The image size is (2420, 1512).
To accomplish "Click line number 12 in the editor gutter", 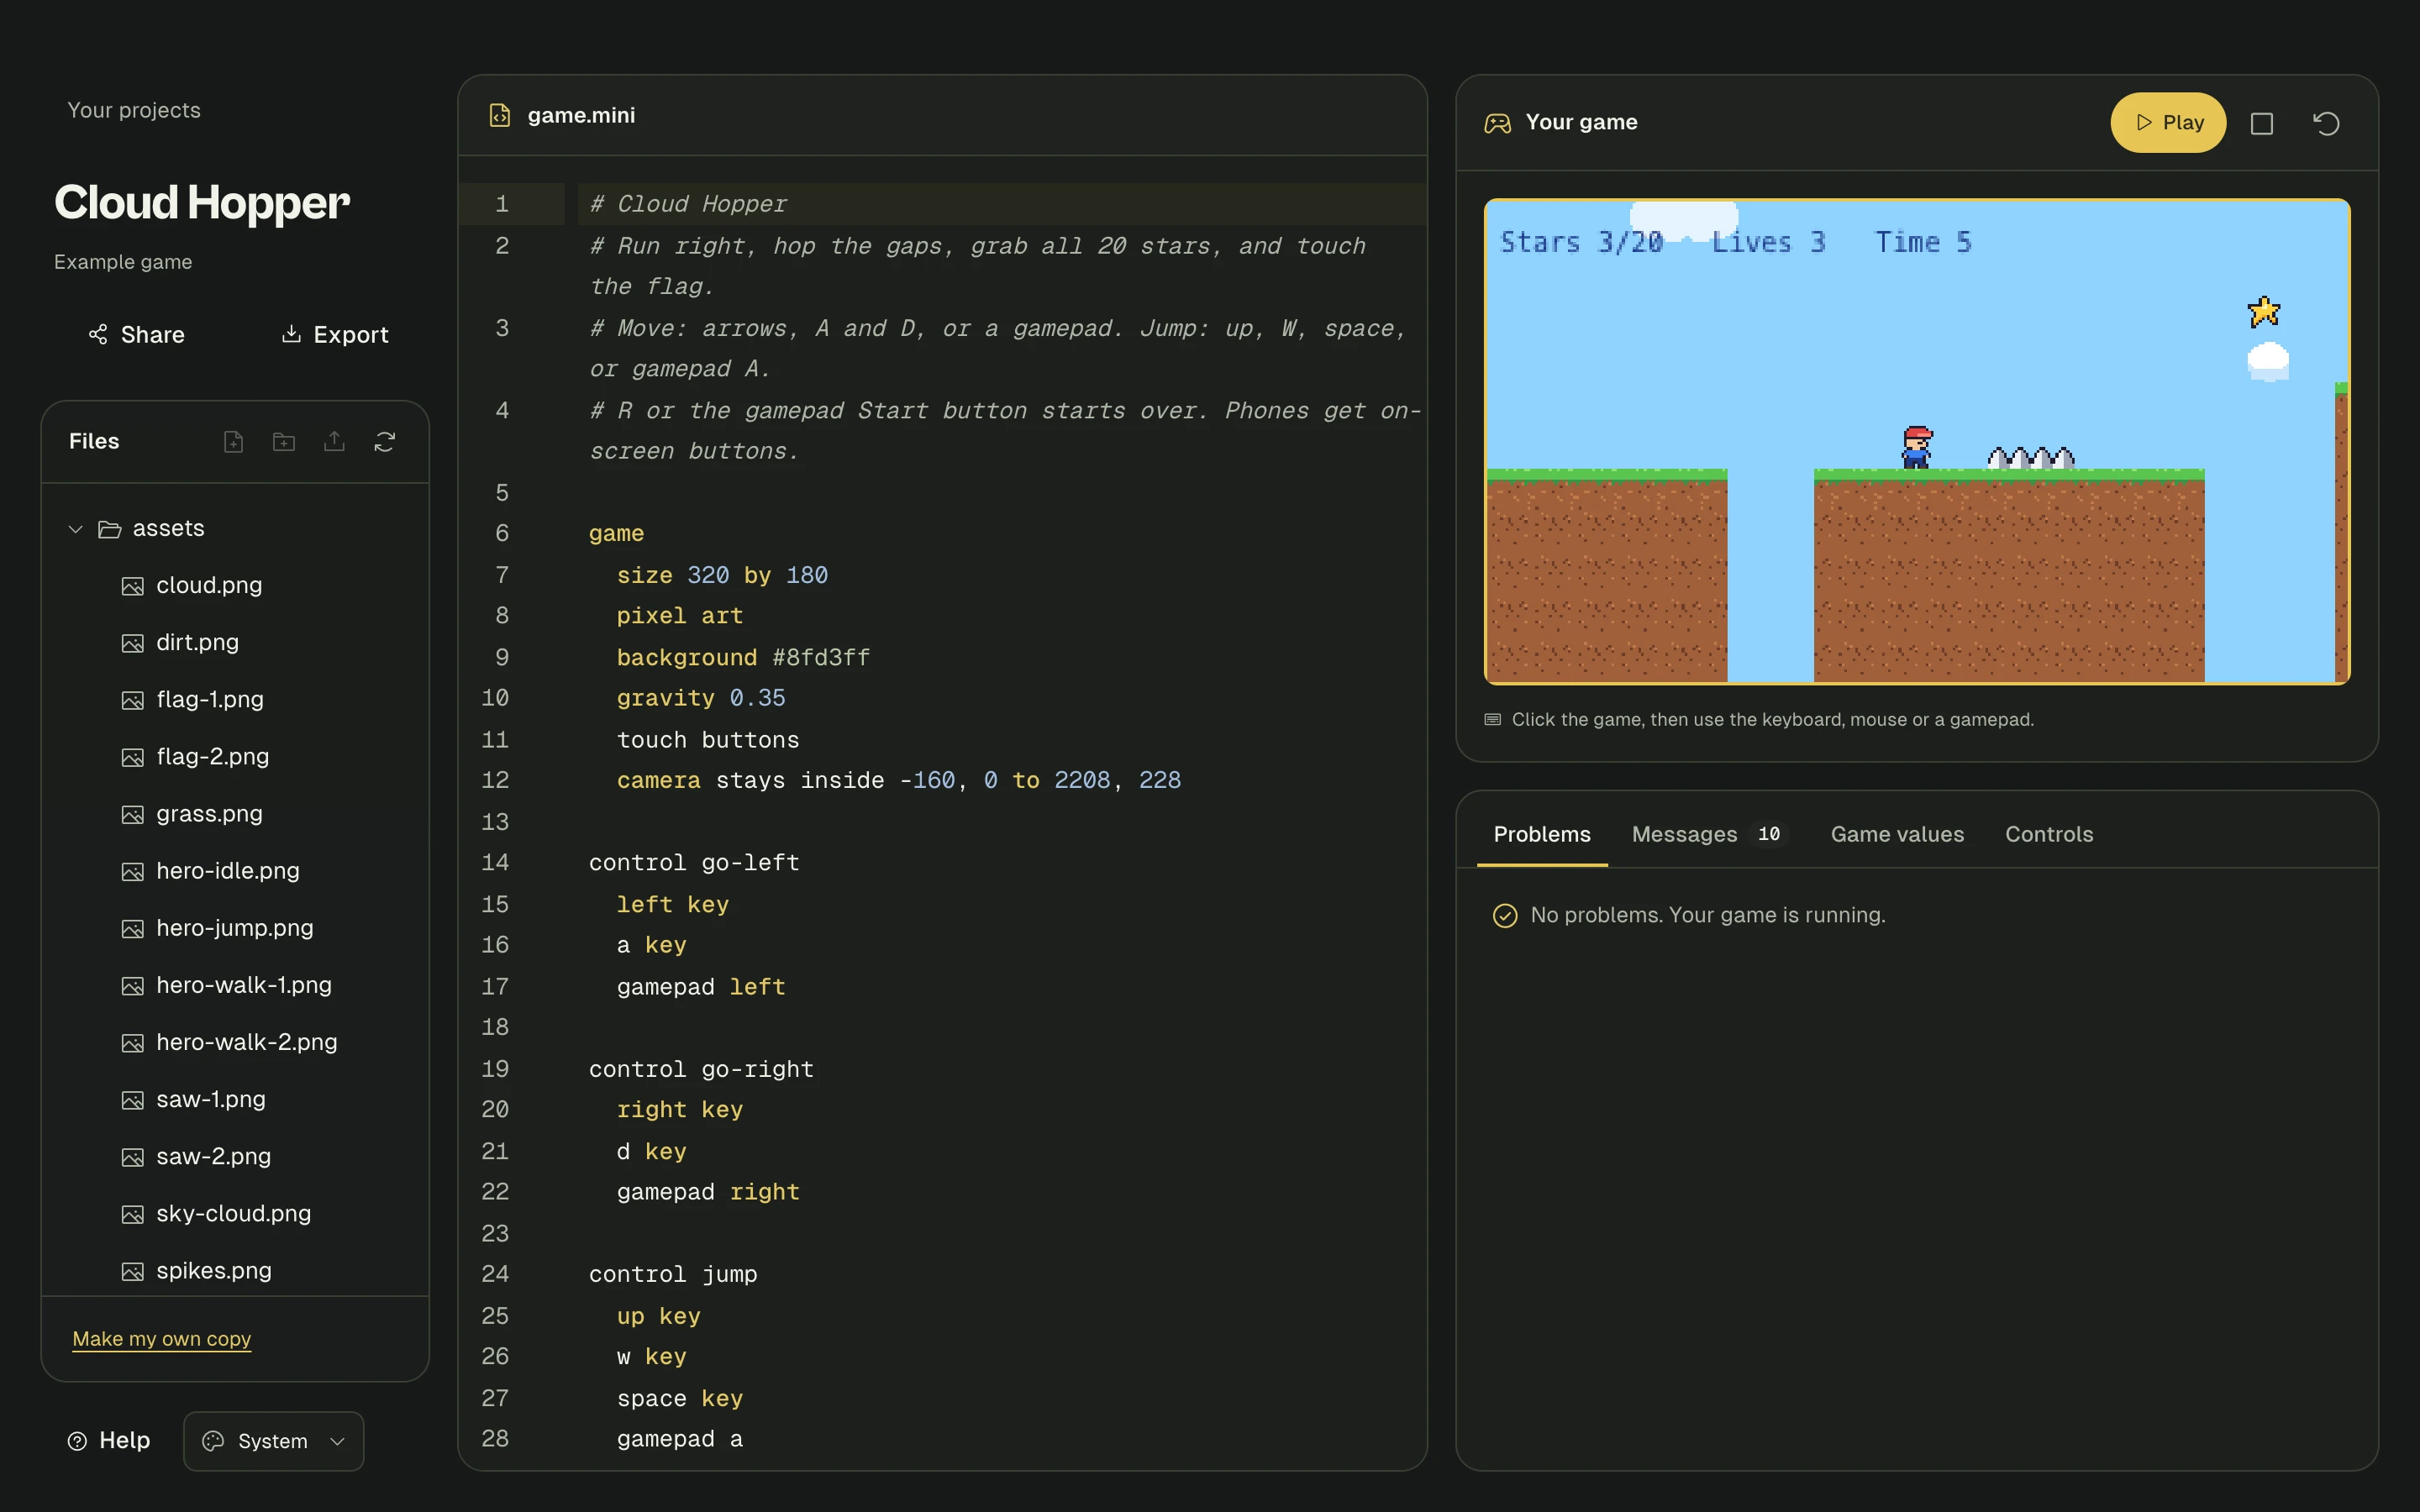I will click(495, 780).
